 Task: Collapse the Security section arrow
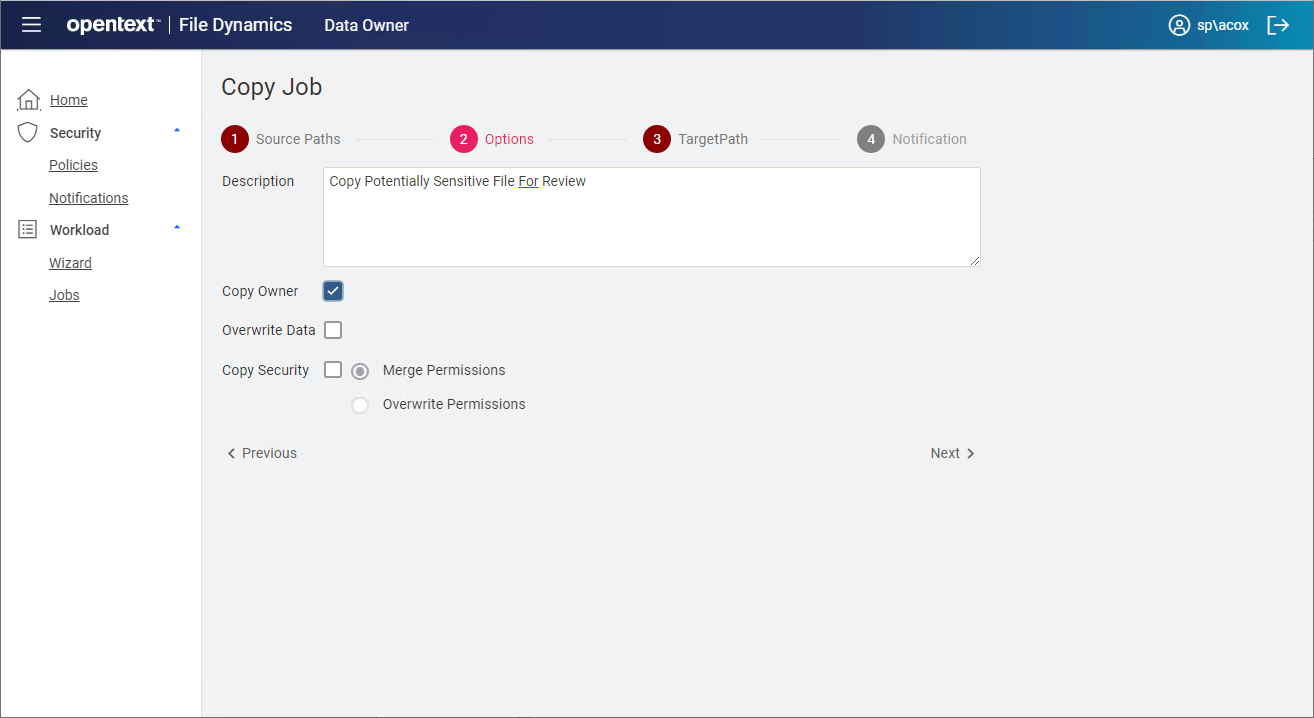[177, 131]
